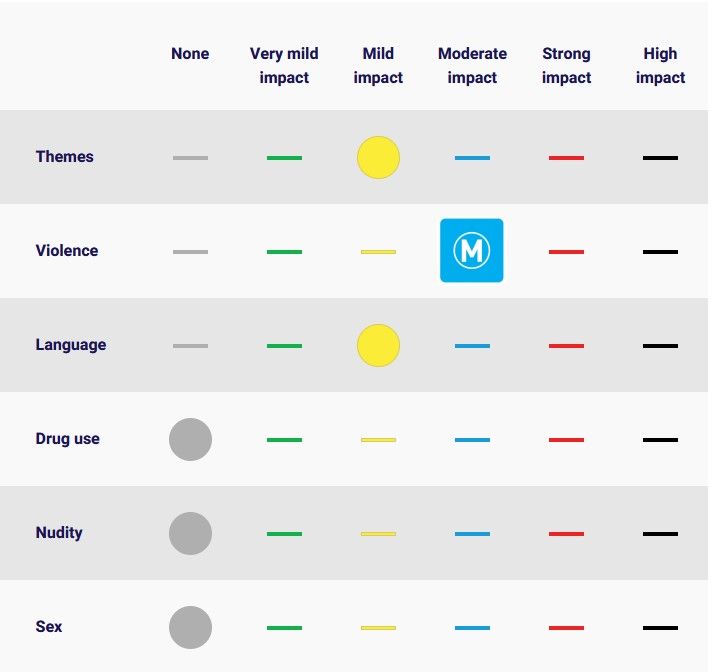This screenshot has width=711, height=672.
Task: Click the grey circle in the Sex row
Action: (190, 627)
